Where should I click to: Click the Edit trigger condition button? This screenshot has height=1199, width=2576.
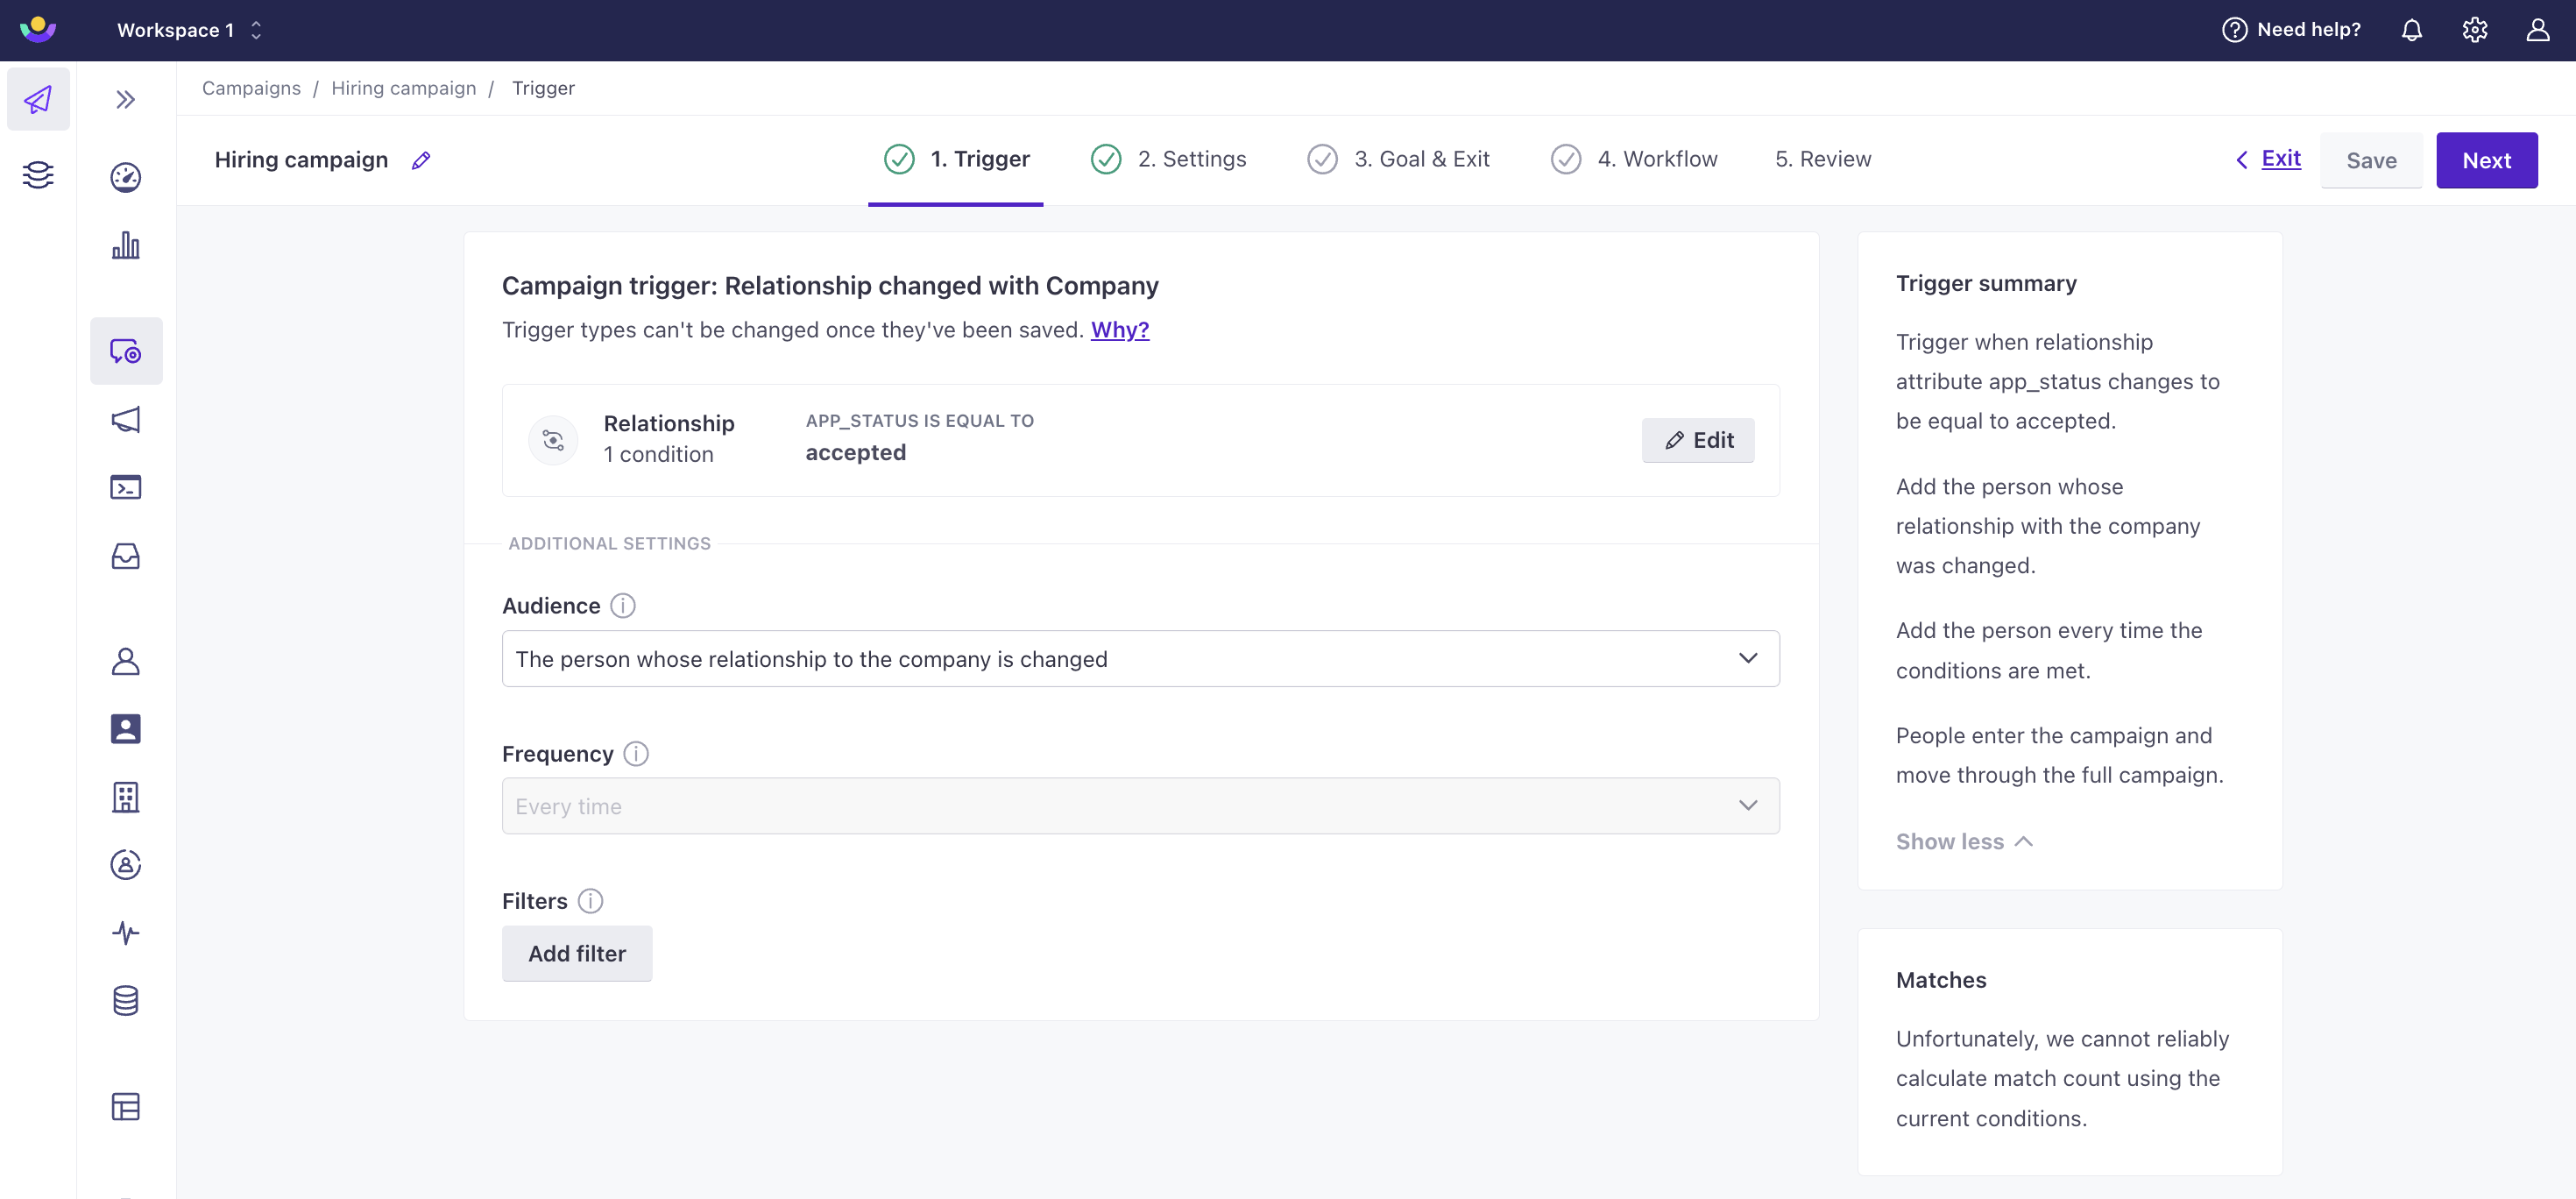click(x=1697, y=438)
